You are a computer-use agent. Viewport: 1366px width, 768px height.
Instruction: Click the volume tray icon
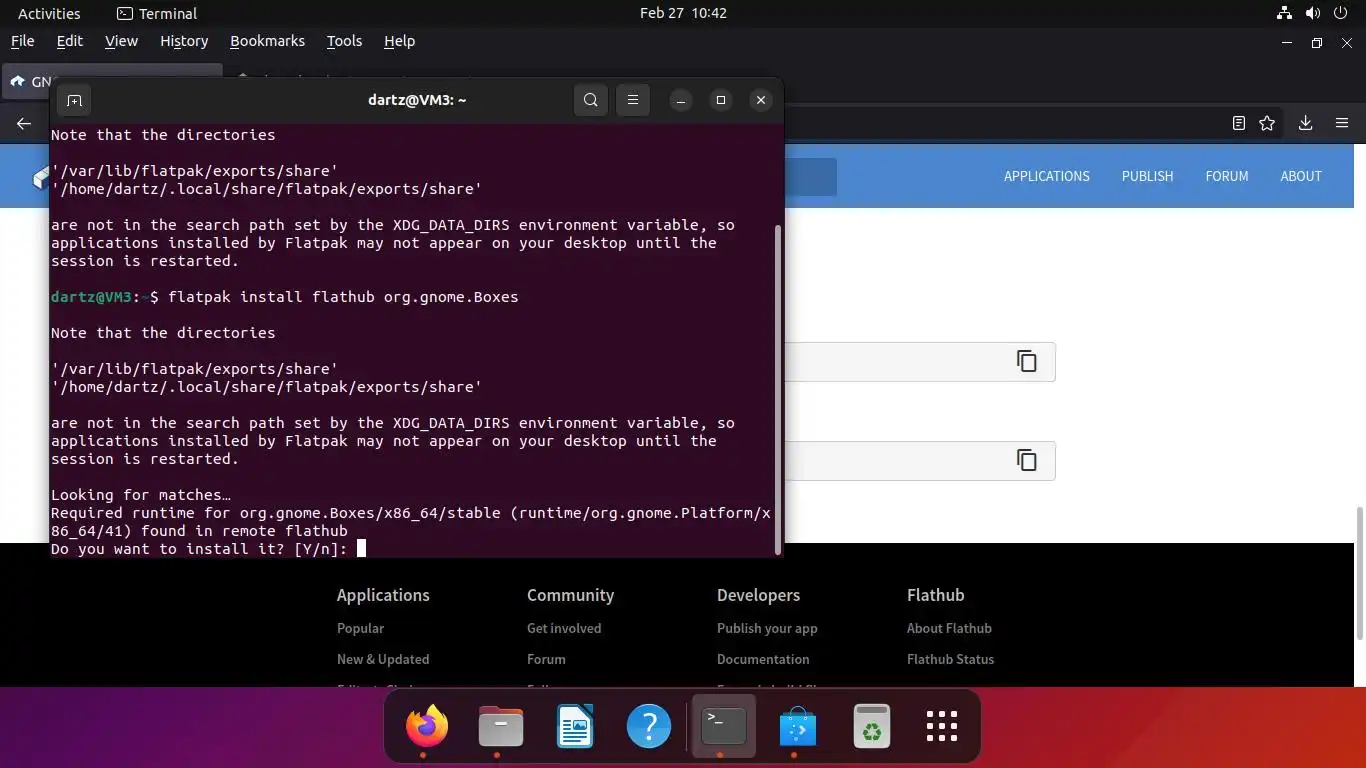click(1312, 13)
